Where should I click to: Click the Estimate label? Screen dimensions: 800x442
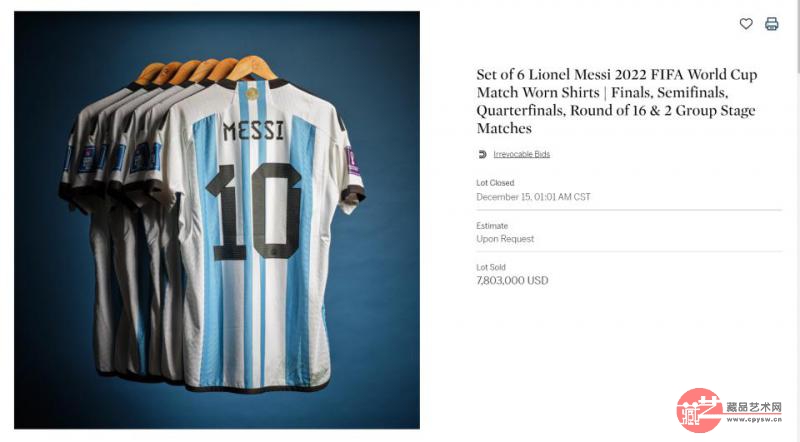pyautogui.click(x=492, y=226)
